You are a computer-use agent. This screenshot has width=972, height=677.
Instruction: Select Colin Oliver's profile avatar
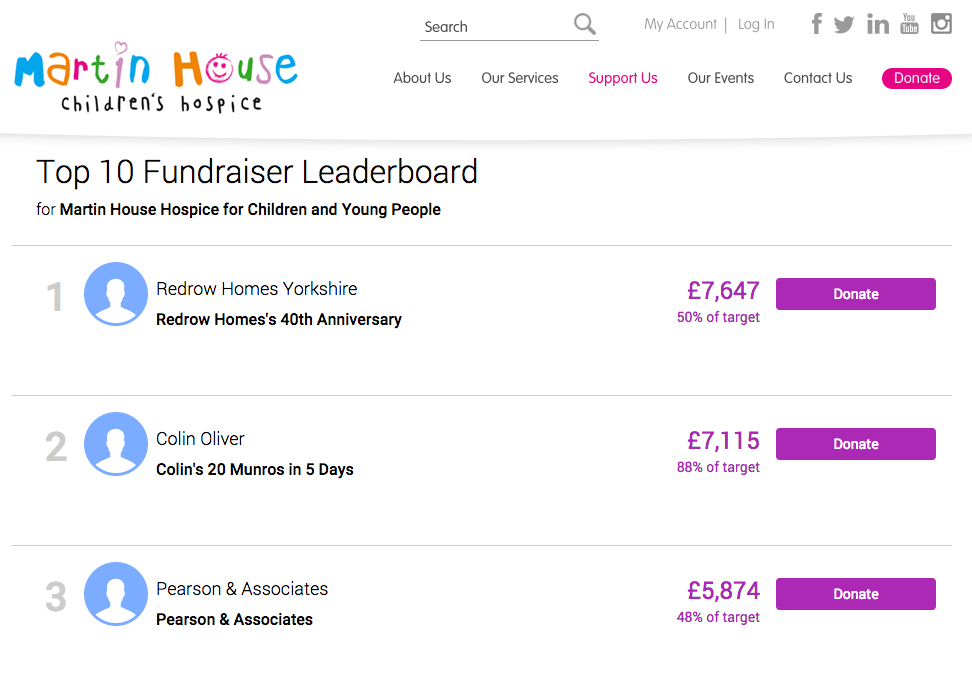coord(116,444)
